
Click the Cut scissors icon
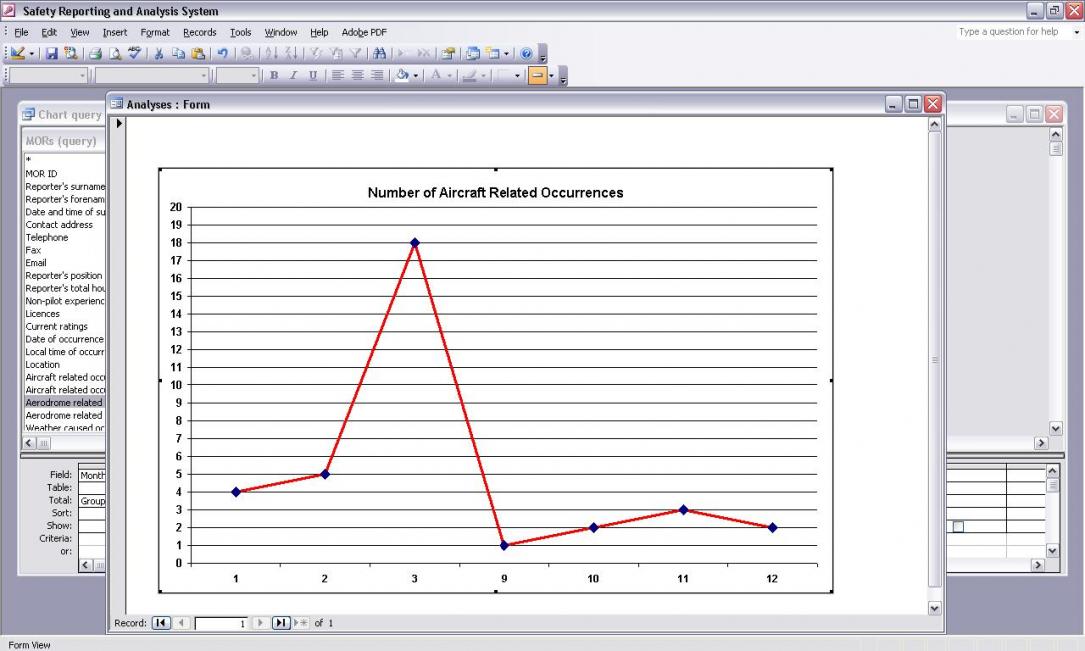(x=158, y=53)
